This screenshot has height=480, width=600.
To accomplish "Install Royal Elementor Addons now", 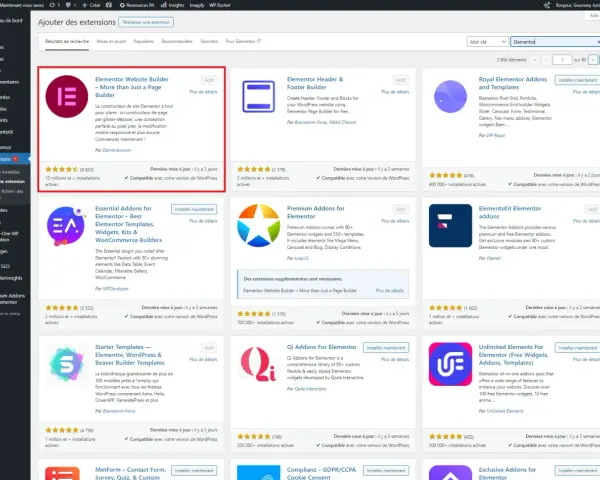I will [x=577, y=80].
